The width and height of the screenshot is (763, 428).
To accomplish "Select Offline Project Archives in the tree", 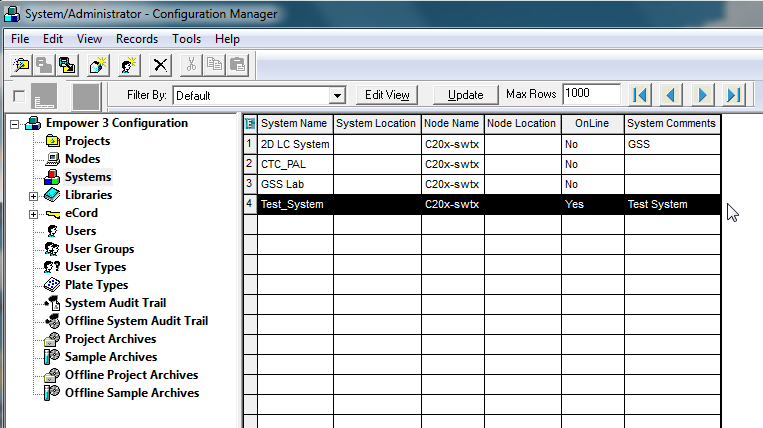I will [x=131, y=375].
